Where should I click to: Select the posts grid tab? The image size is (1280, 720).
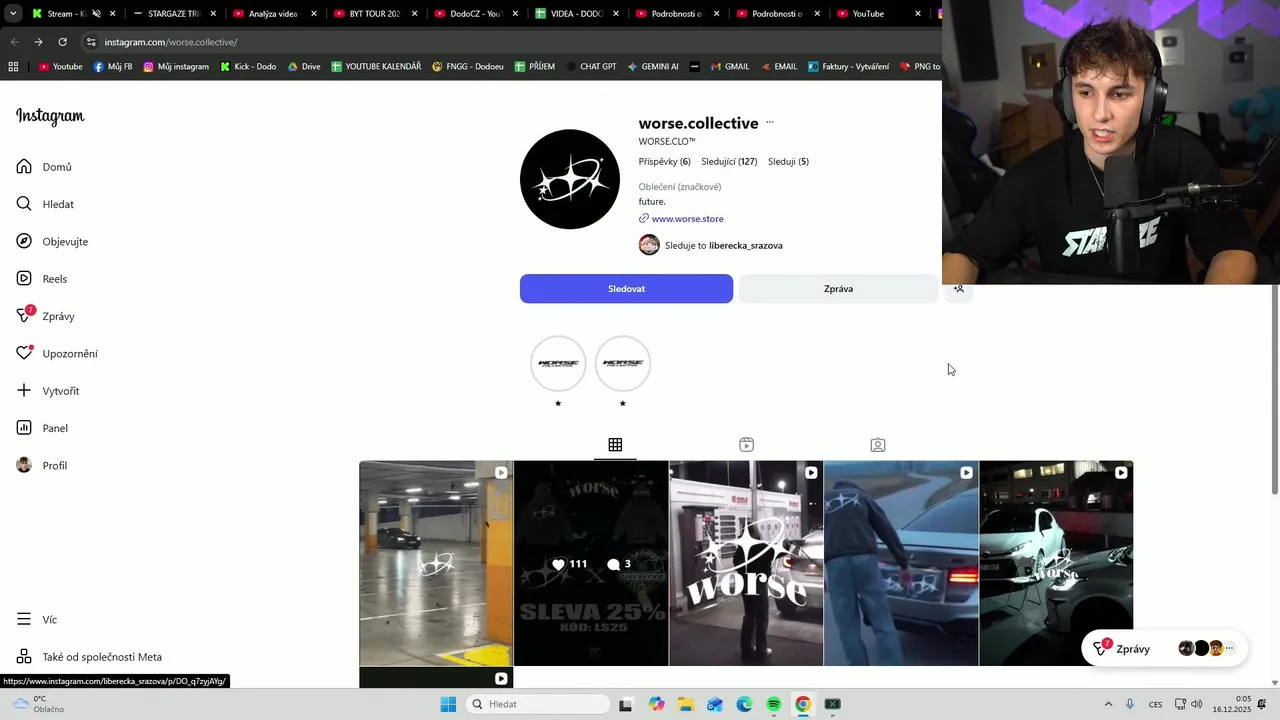pyautogui.click(x=615, y=445)
